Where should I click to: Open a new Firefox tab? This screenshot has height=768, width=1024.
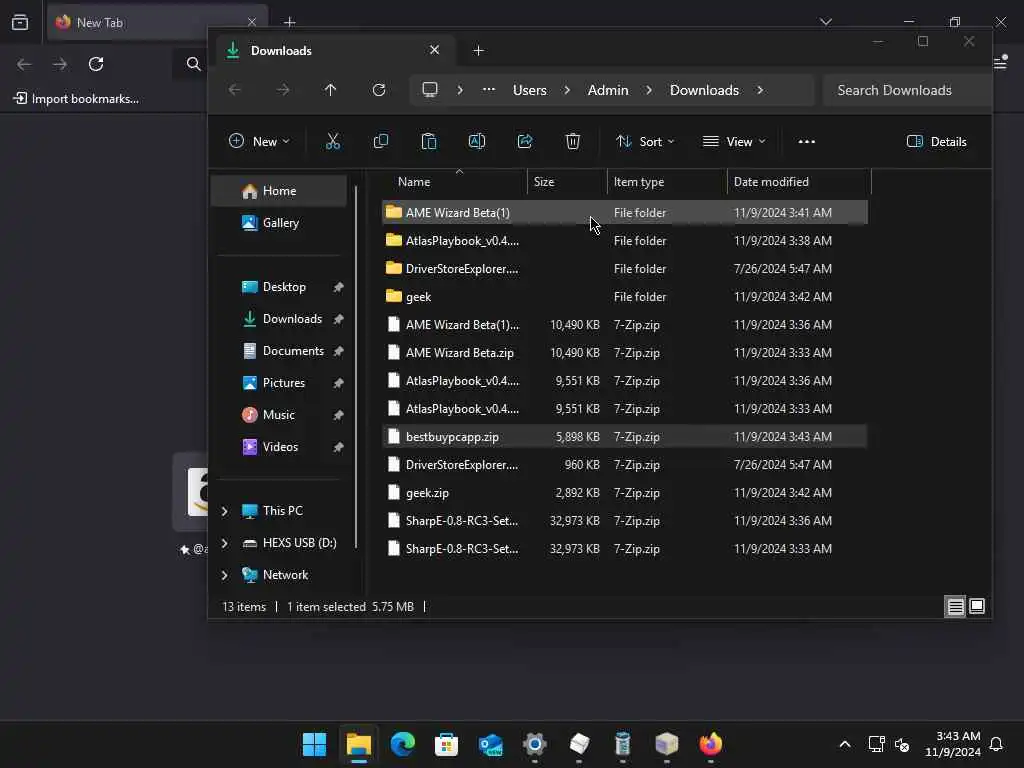pyautogui.click(x=289, y=22)
